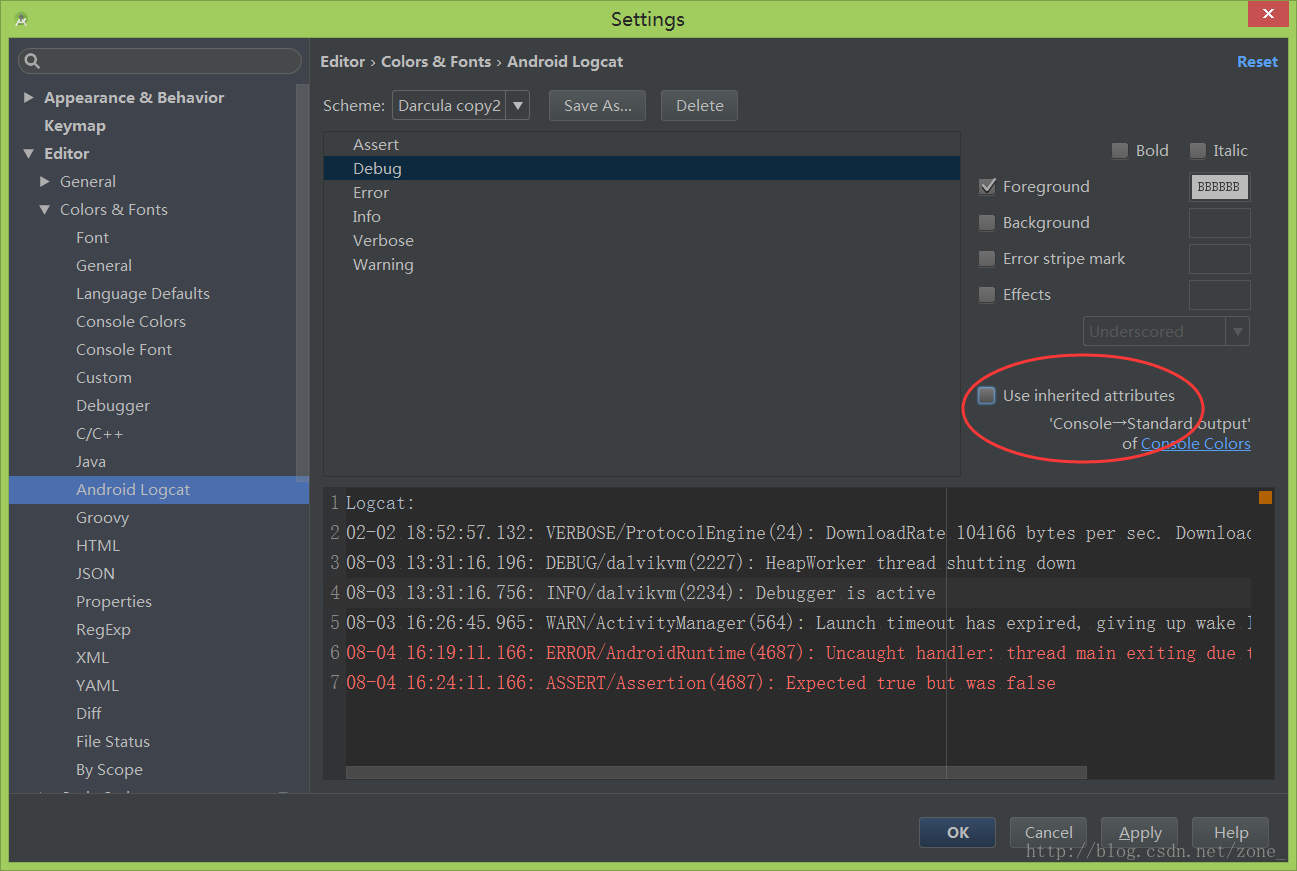Toggle the Bold checkbox
Image resolution: width=1297 pixels, height=871 pixels.
tap(1121, 151)
